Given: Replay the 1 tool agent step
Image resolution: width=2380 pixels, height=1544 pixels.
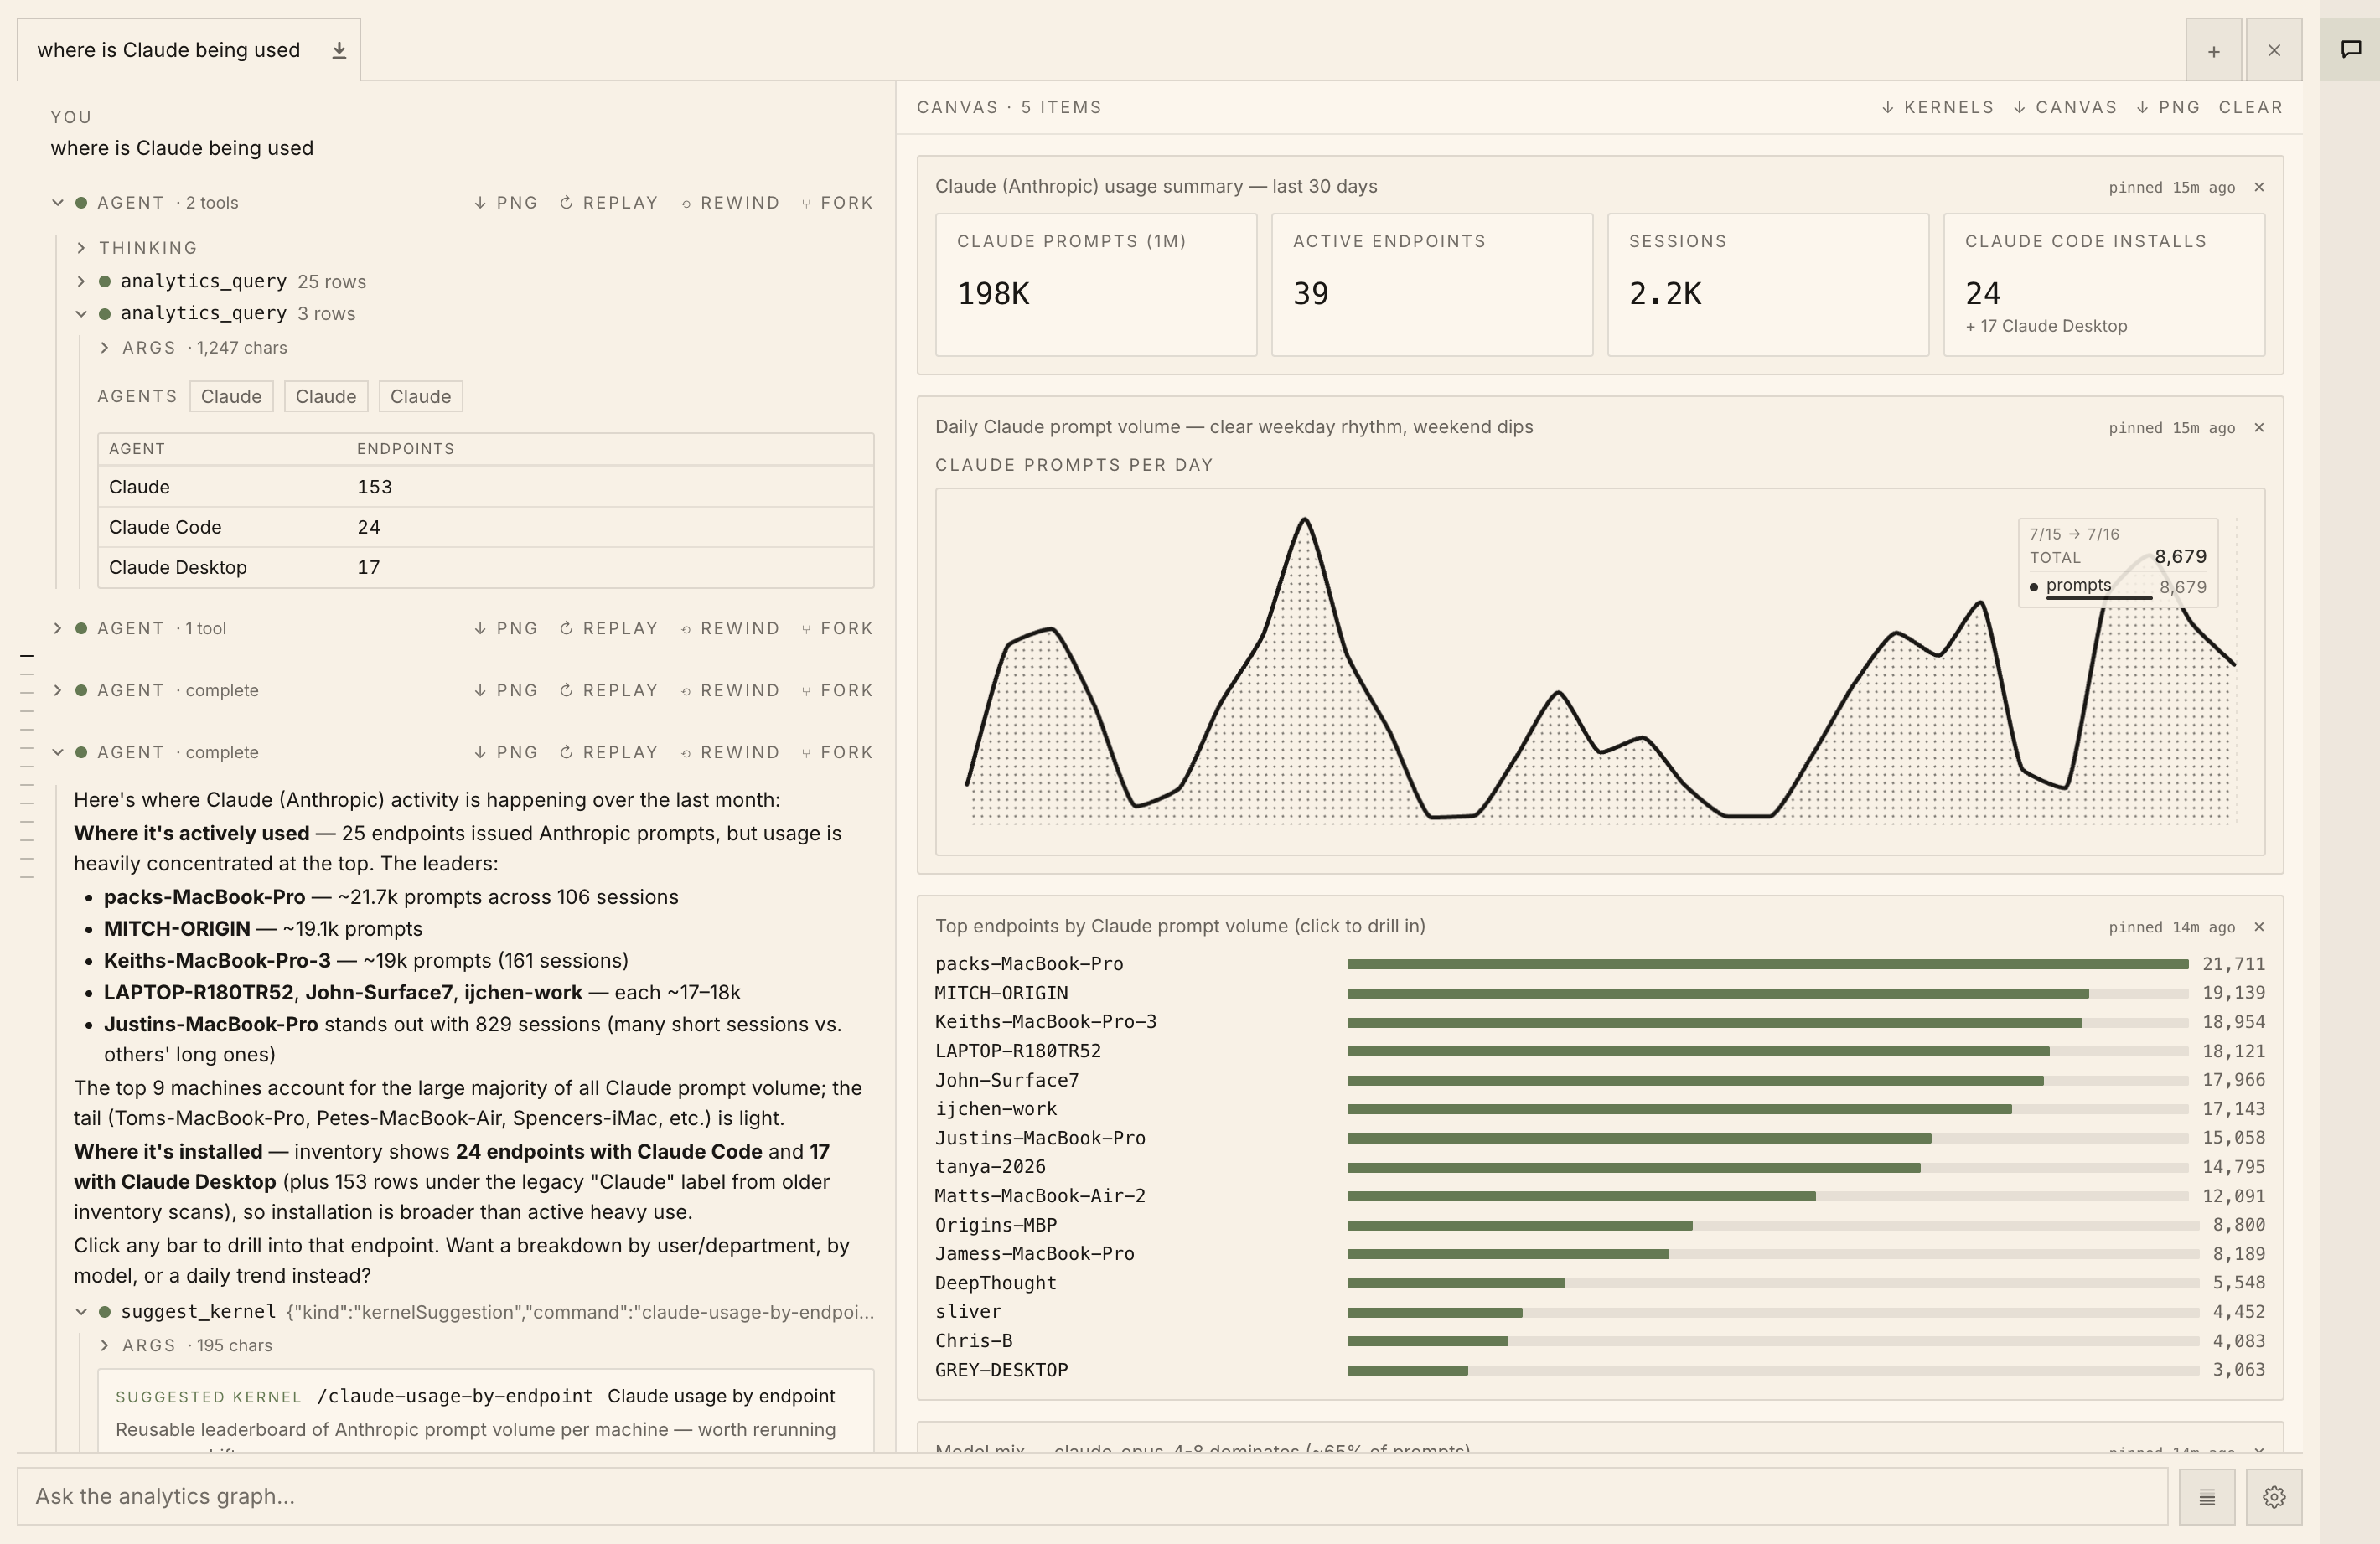Looking at the screenshot, I should [x=608, y=628].
